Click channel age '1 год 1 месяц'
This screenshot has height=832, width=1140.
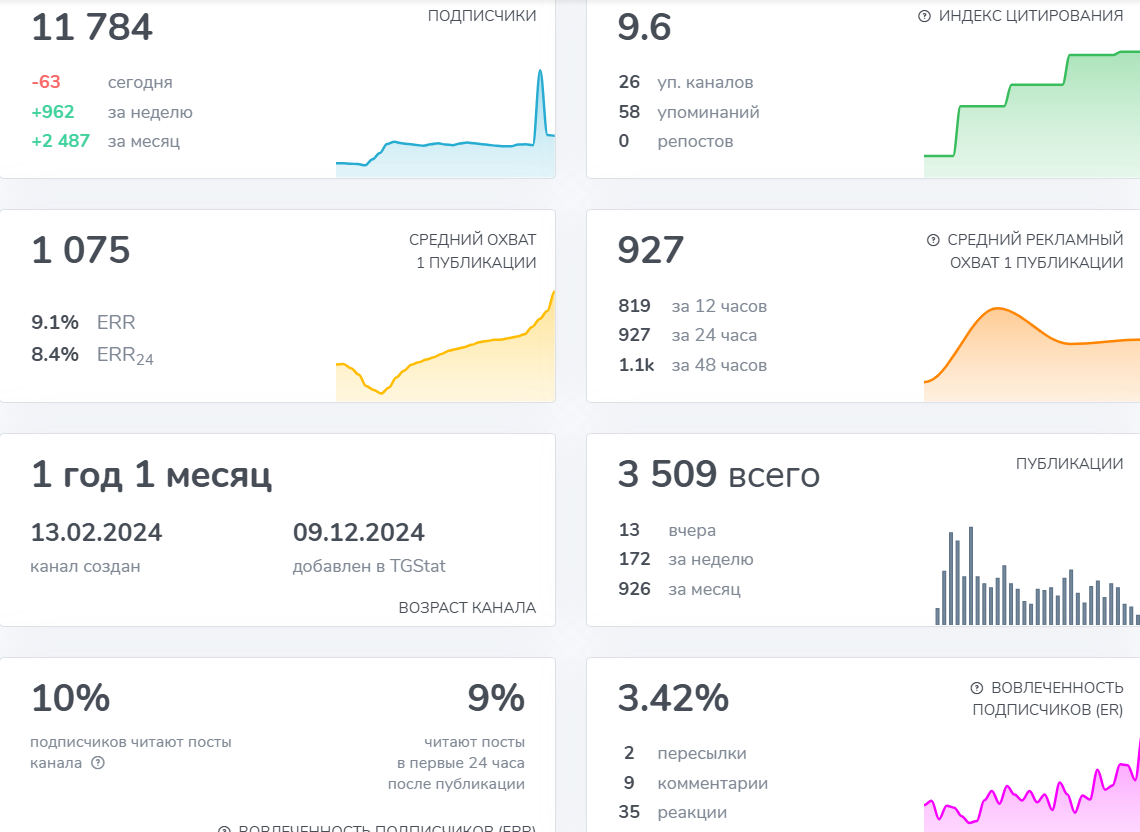click(x=151, y=474)
